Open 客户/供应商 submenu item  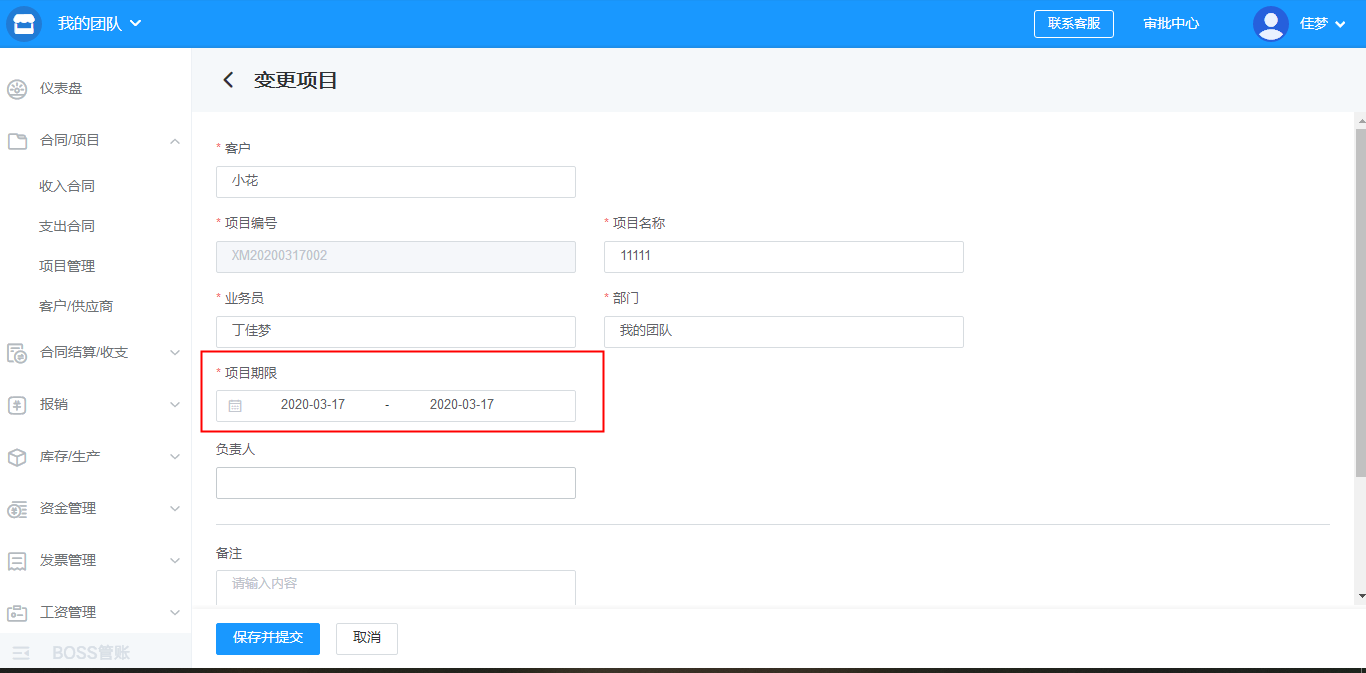click(76, 306)
